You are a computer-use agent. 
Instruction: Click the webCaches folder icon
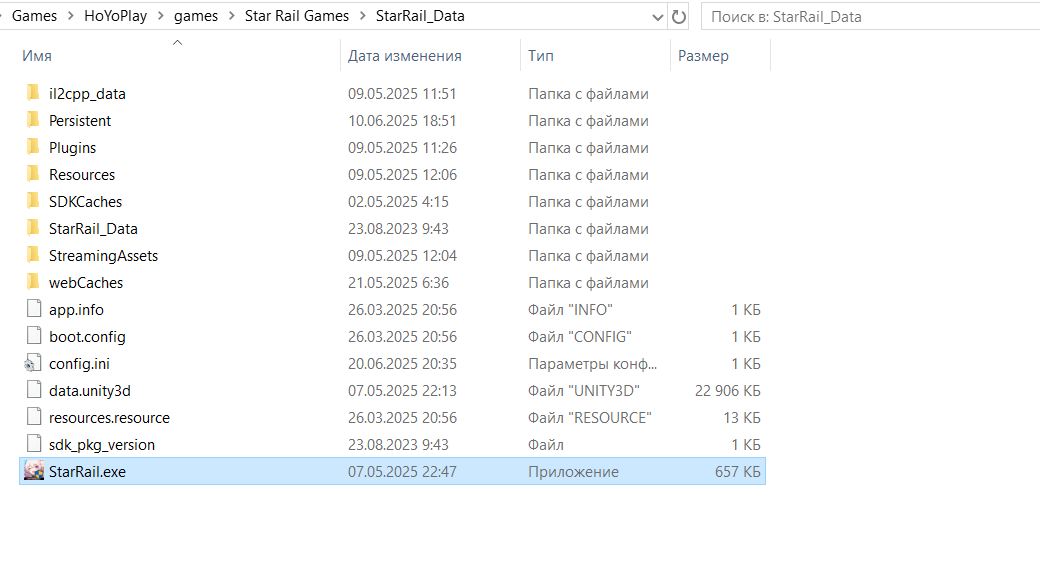click(33, 282)
